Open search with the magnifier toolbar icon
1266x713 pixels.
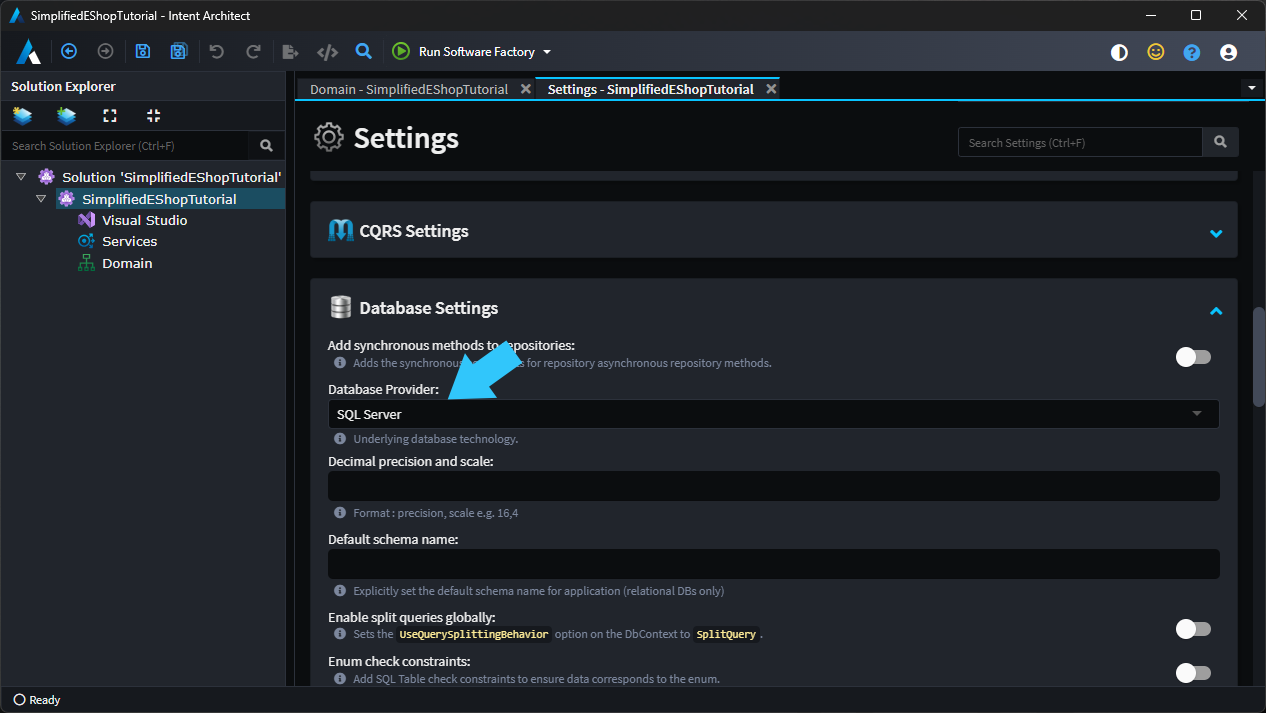coord(364,51)
